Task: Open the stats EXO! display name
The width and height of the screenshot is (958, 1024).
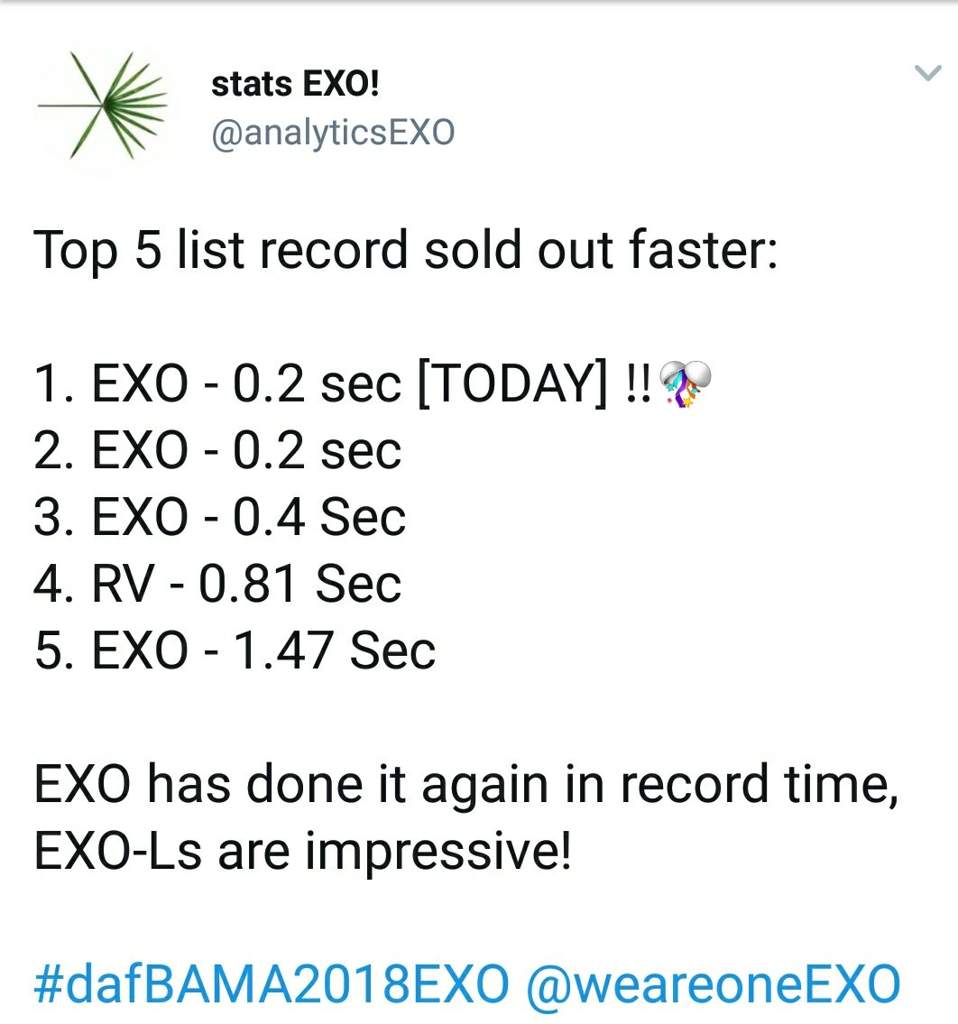Action: click(x=295, y=84)
